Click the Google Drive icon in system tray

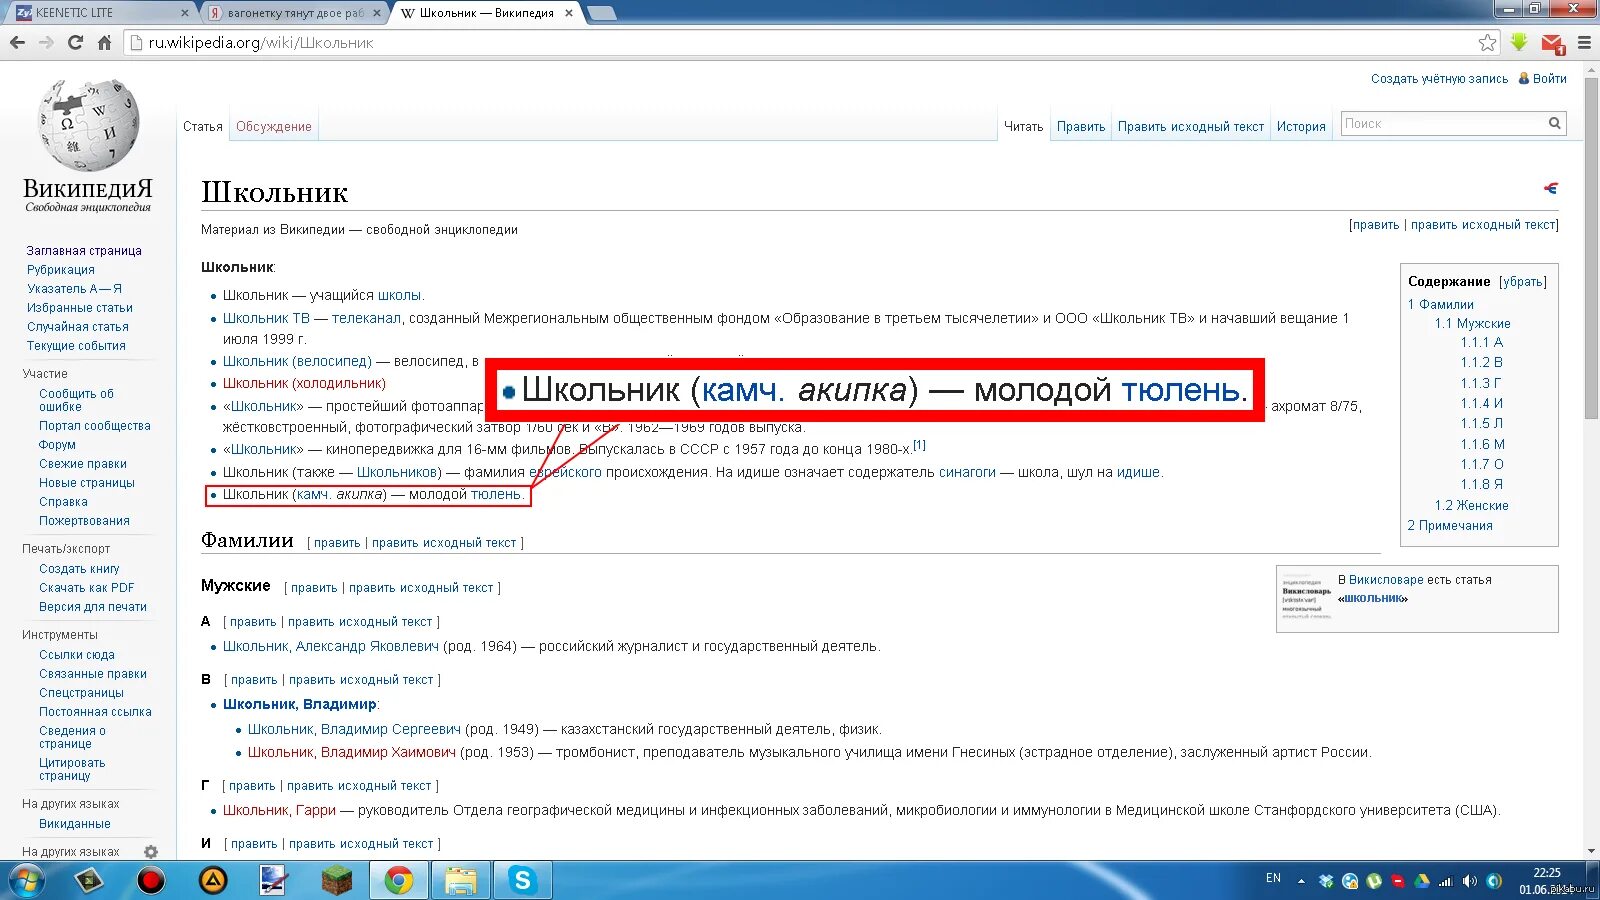[x=1421, y=881]
